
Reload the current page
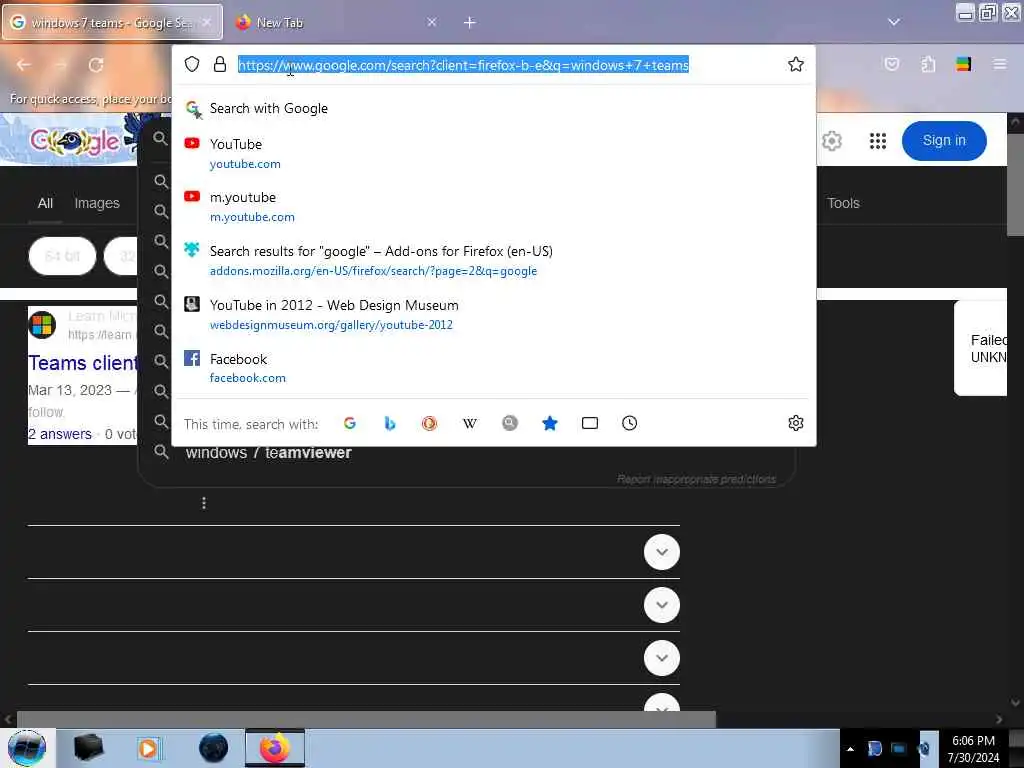pyautogui.click(x=96, y=65)
